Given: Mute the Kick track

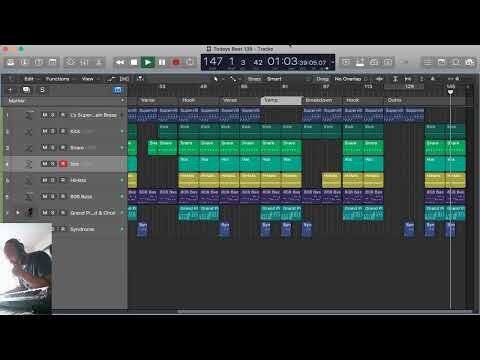Looking at the screenshot, I should (45, 131).
